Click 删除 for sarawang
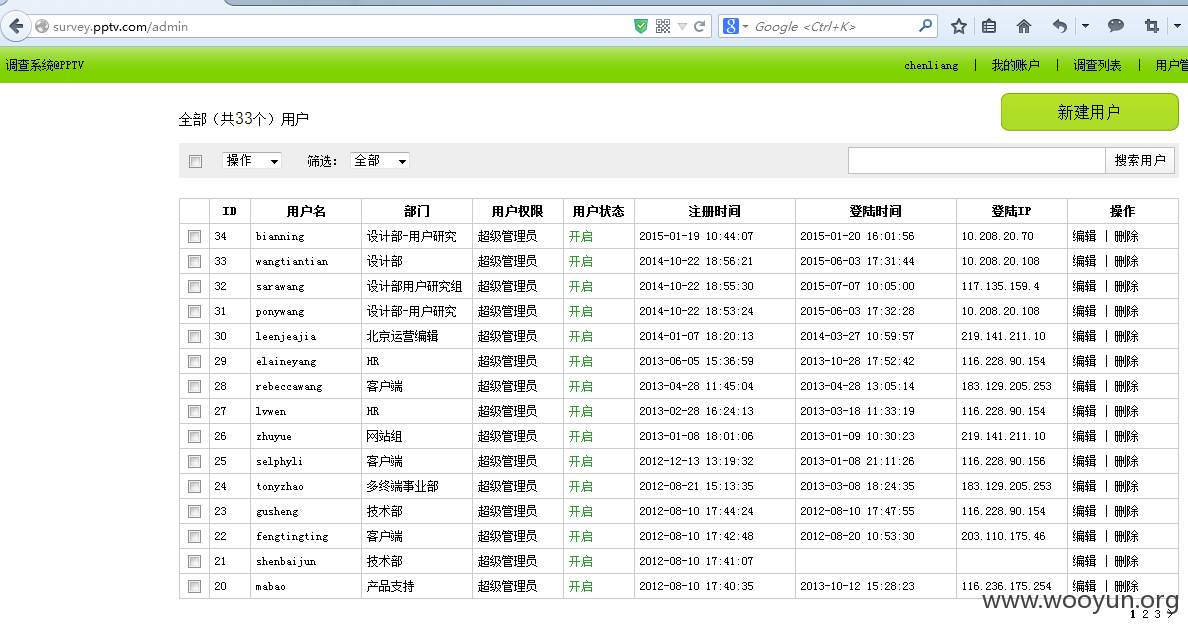The width and height of the screenshot is (1188, 629). tap(1126, 286)
